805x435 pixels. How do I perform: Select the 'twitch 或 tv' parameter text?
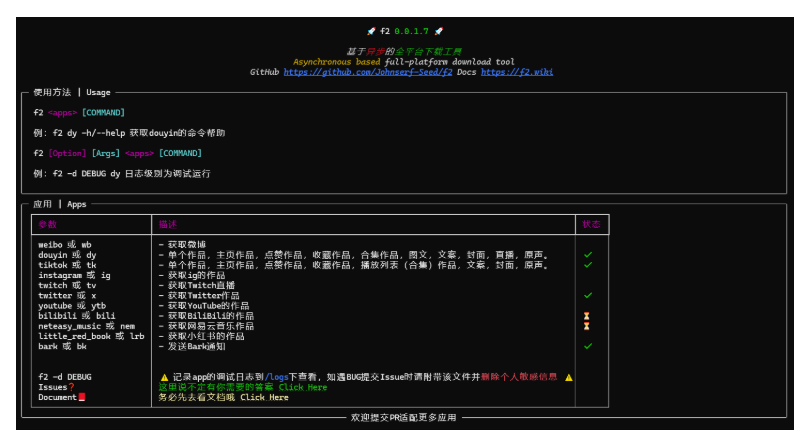click(67, 286)
